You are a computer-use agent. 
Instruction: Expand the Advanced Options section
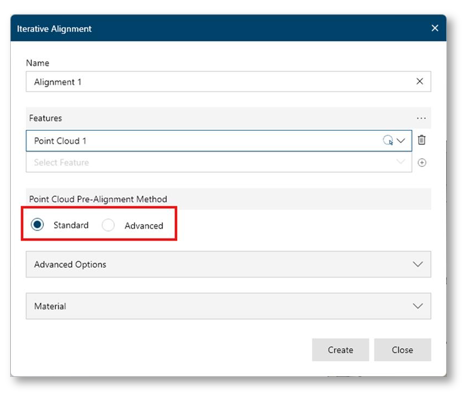(x=228, y=264)
